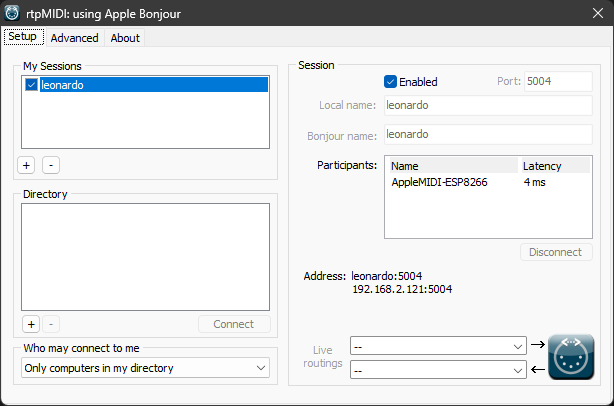Click the rtpMIDI app icon in title bar
The width and height of the screenshot is (614, 406).
pyautogui.click(x=12, y=13)
